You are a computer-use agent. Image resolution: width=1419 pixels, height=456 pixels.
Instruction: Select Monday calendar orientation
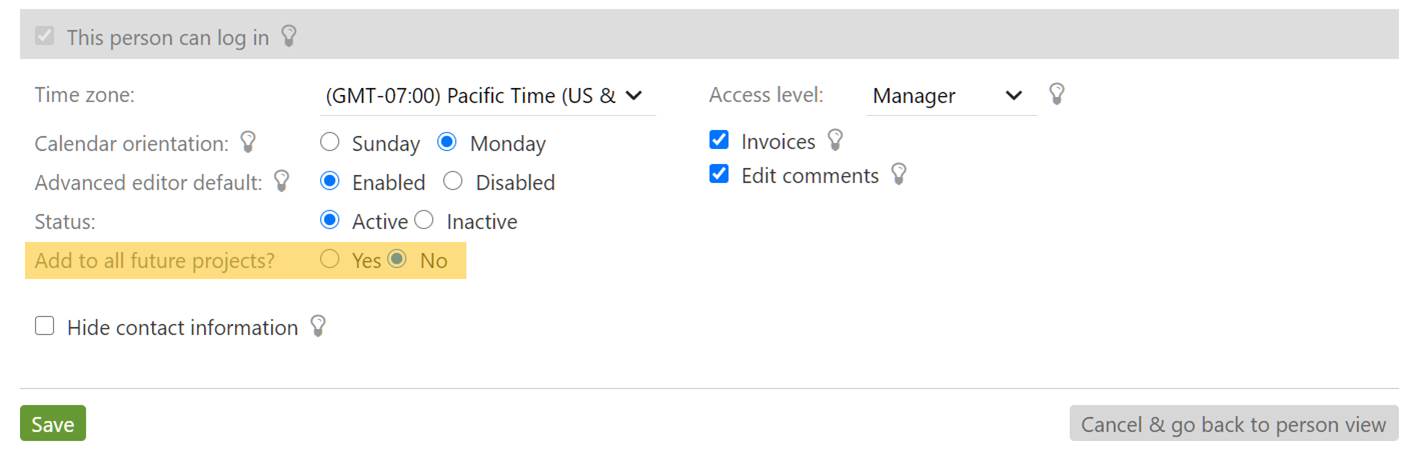tap(448, 142)
